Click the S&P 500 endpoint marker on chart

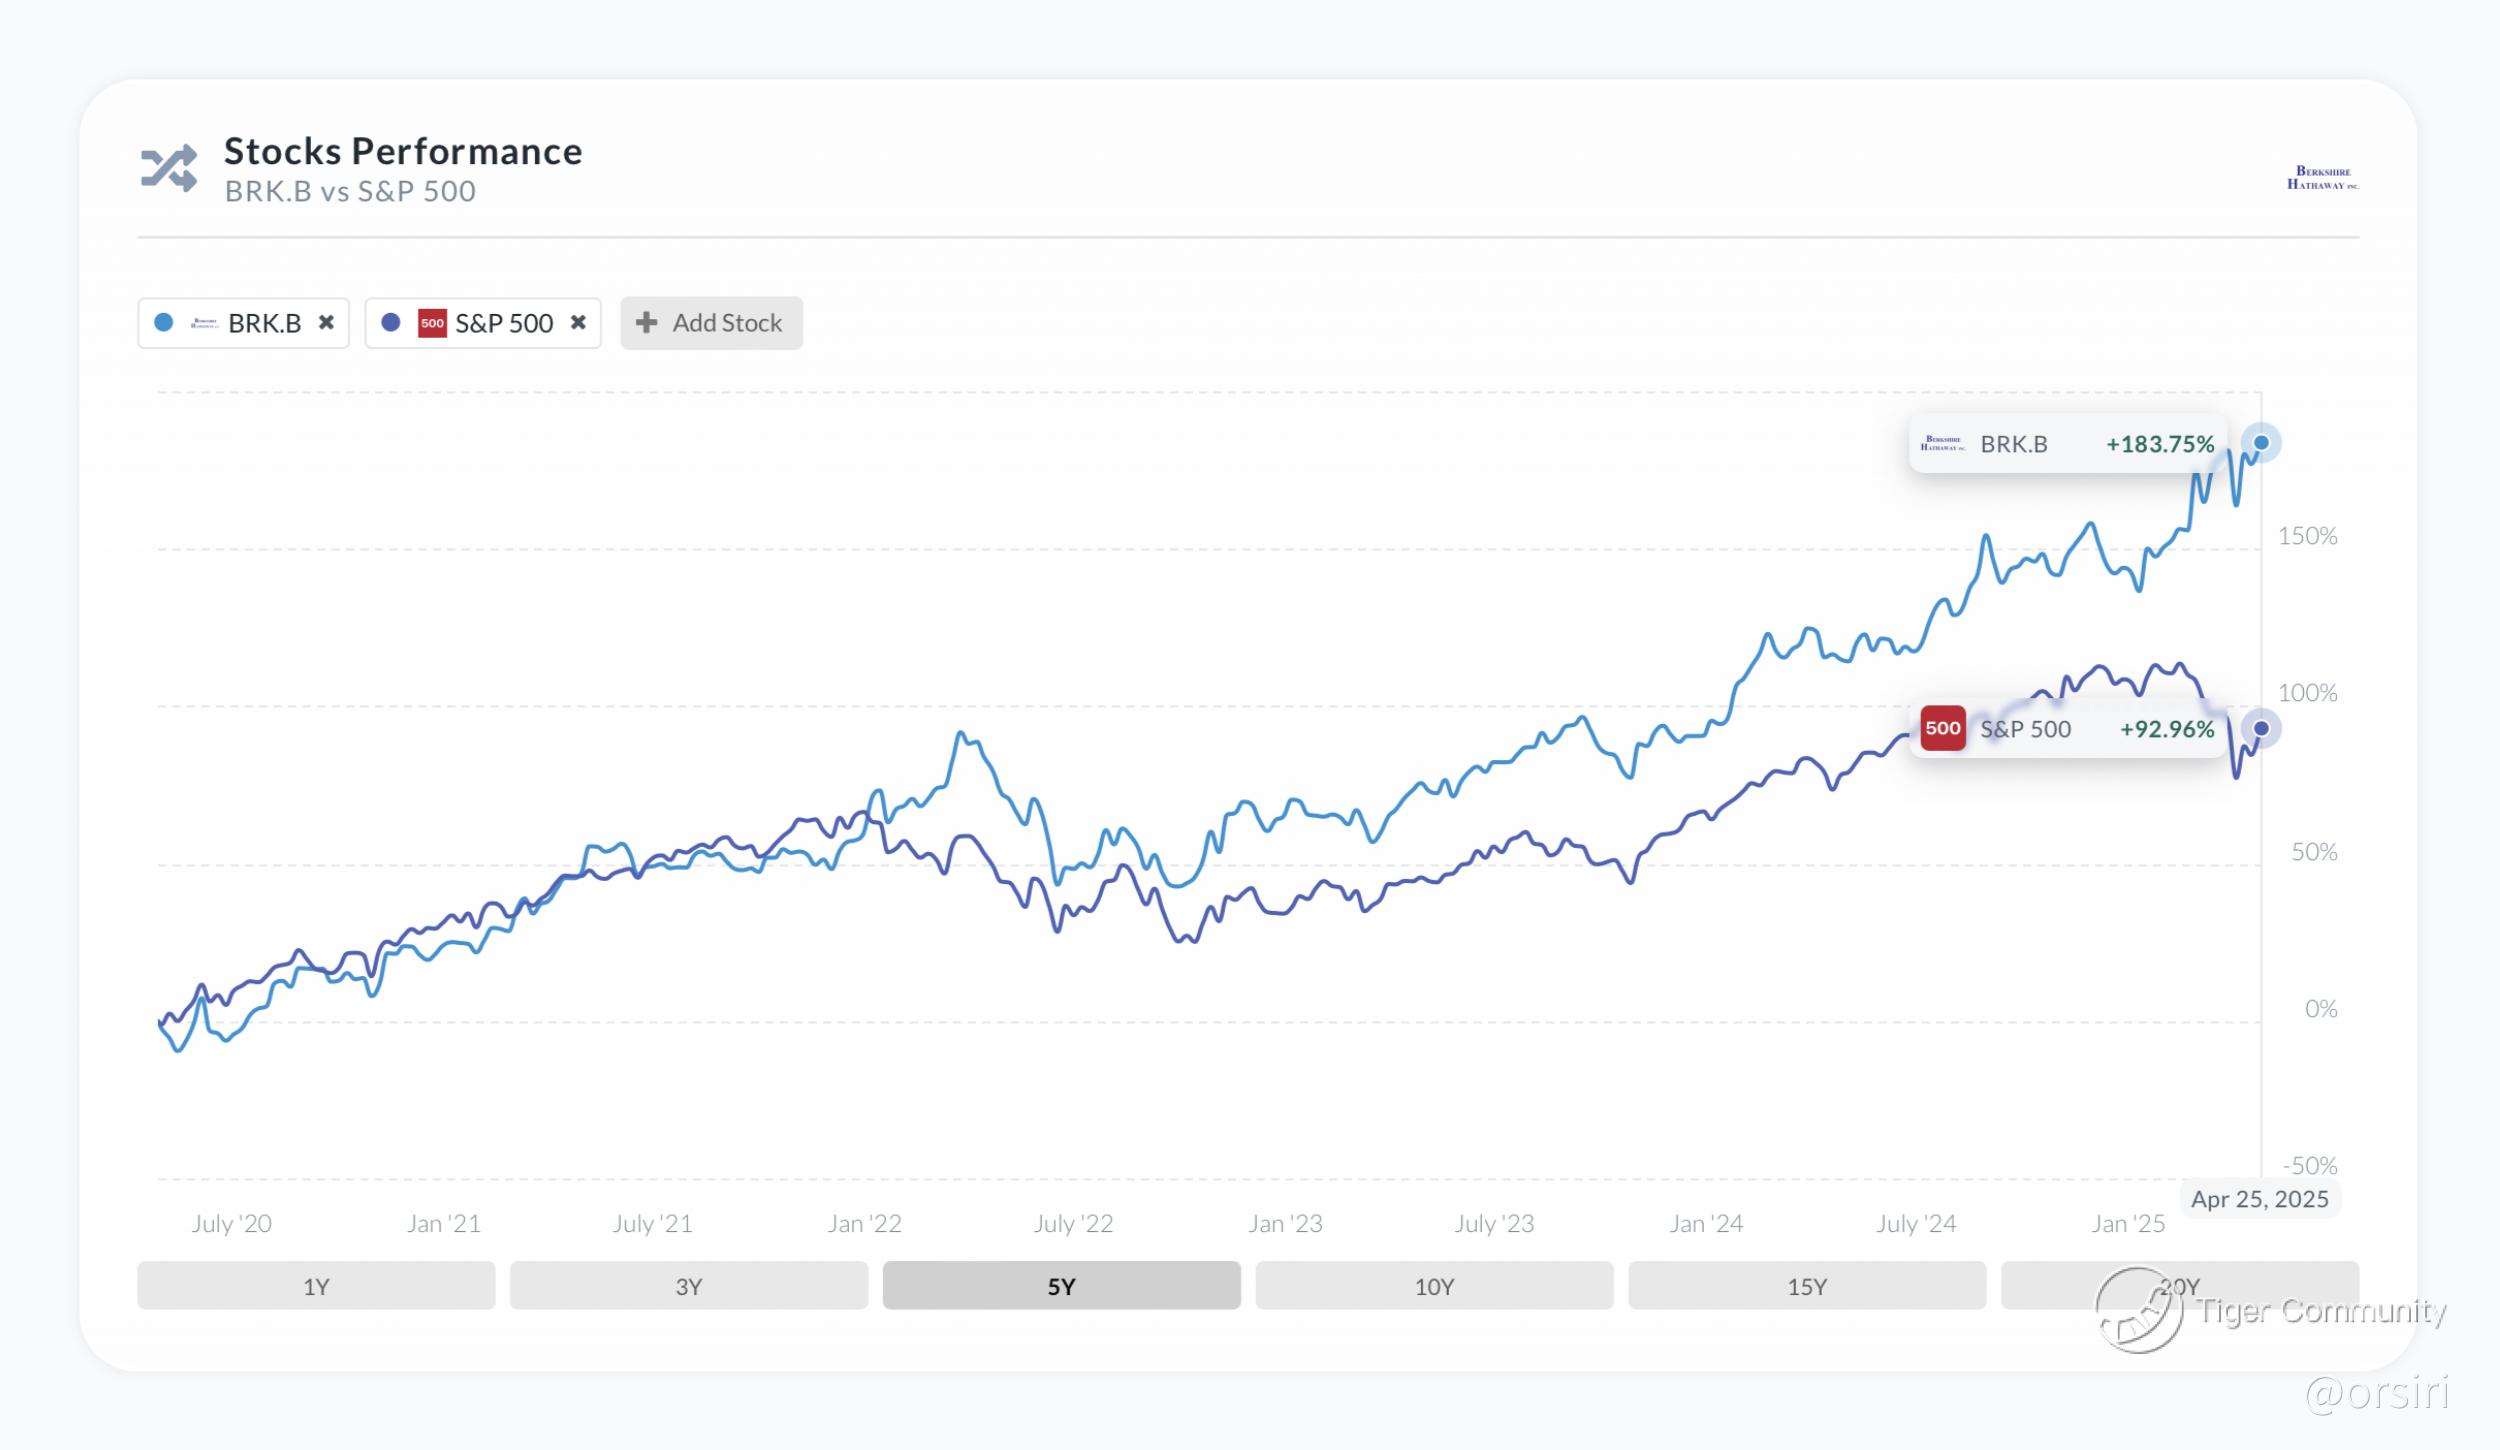pos(2261,728)
